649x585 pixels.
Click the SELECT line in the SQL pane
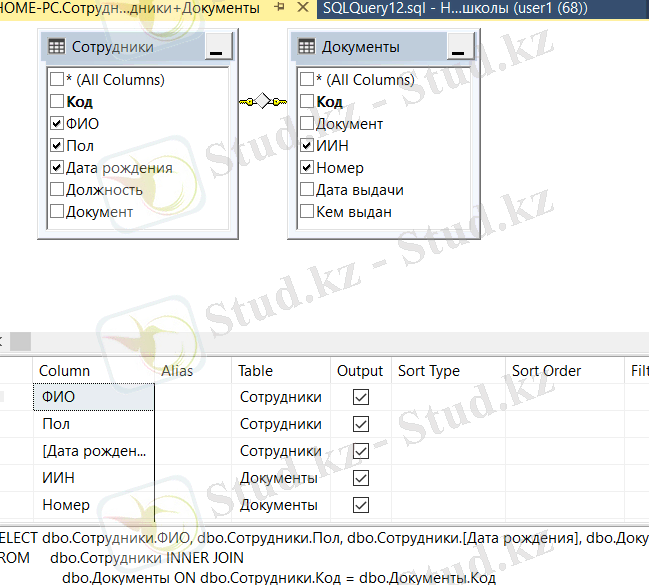324,538
